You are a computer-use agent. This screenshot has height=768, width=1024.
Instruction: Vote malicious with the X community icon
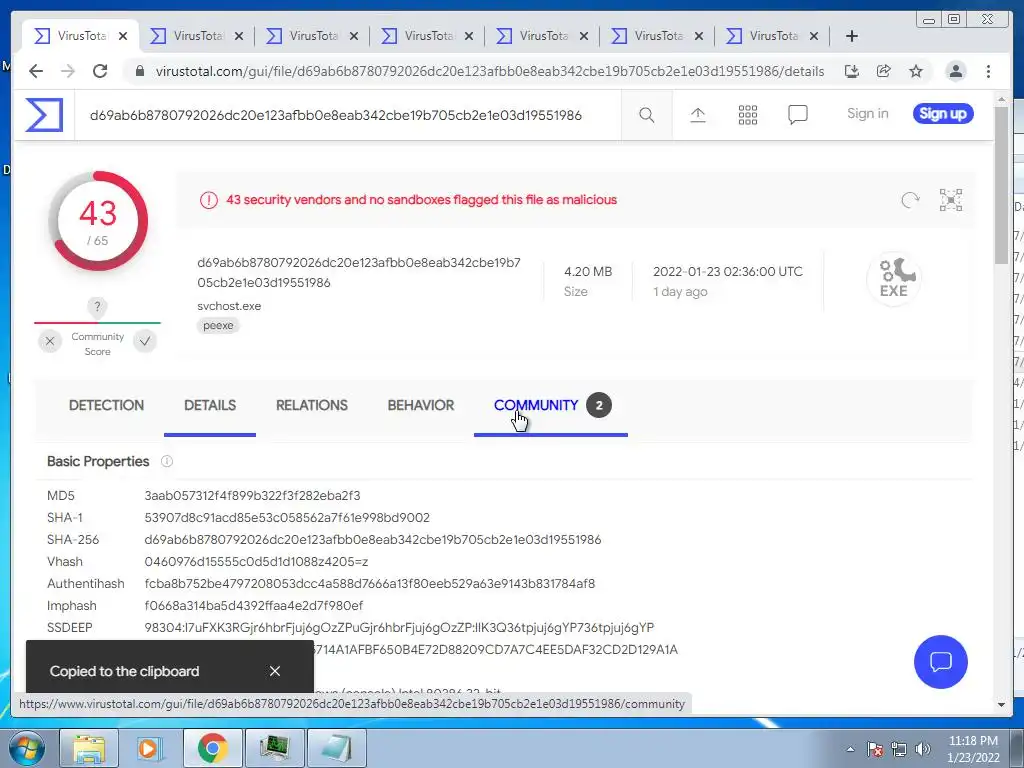tap(50, 341)
